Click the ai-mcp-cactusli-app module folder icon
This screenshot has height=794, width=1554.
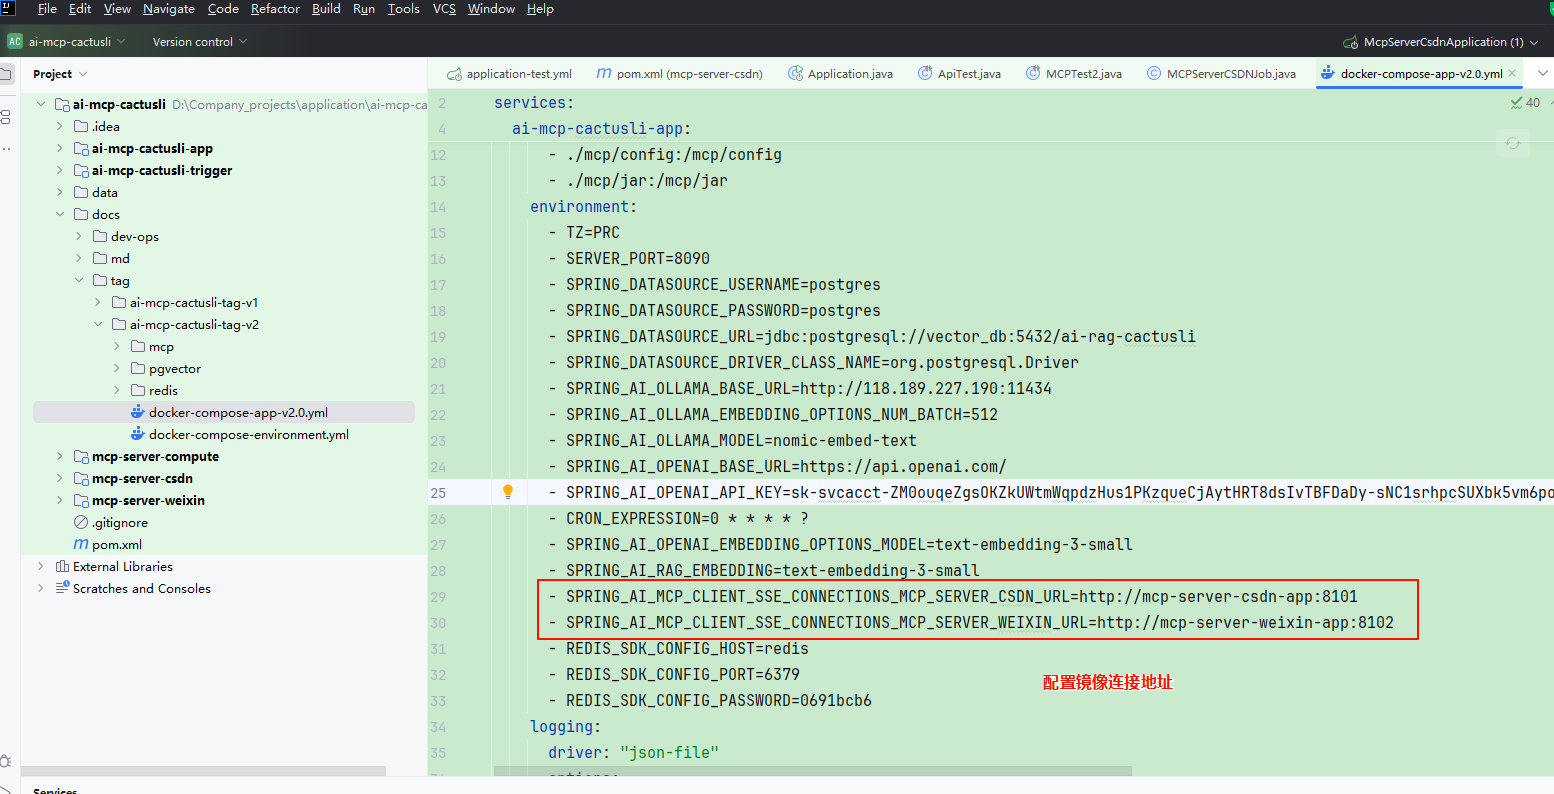point(81,148)
